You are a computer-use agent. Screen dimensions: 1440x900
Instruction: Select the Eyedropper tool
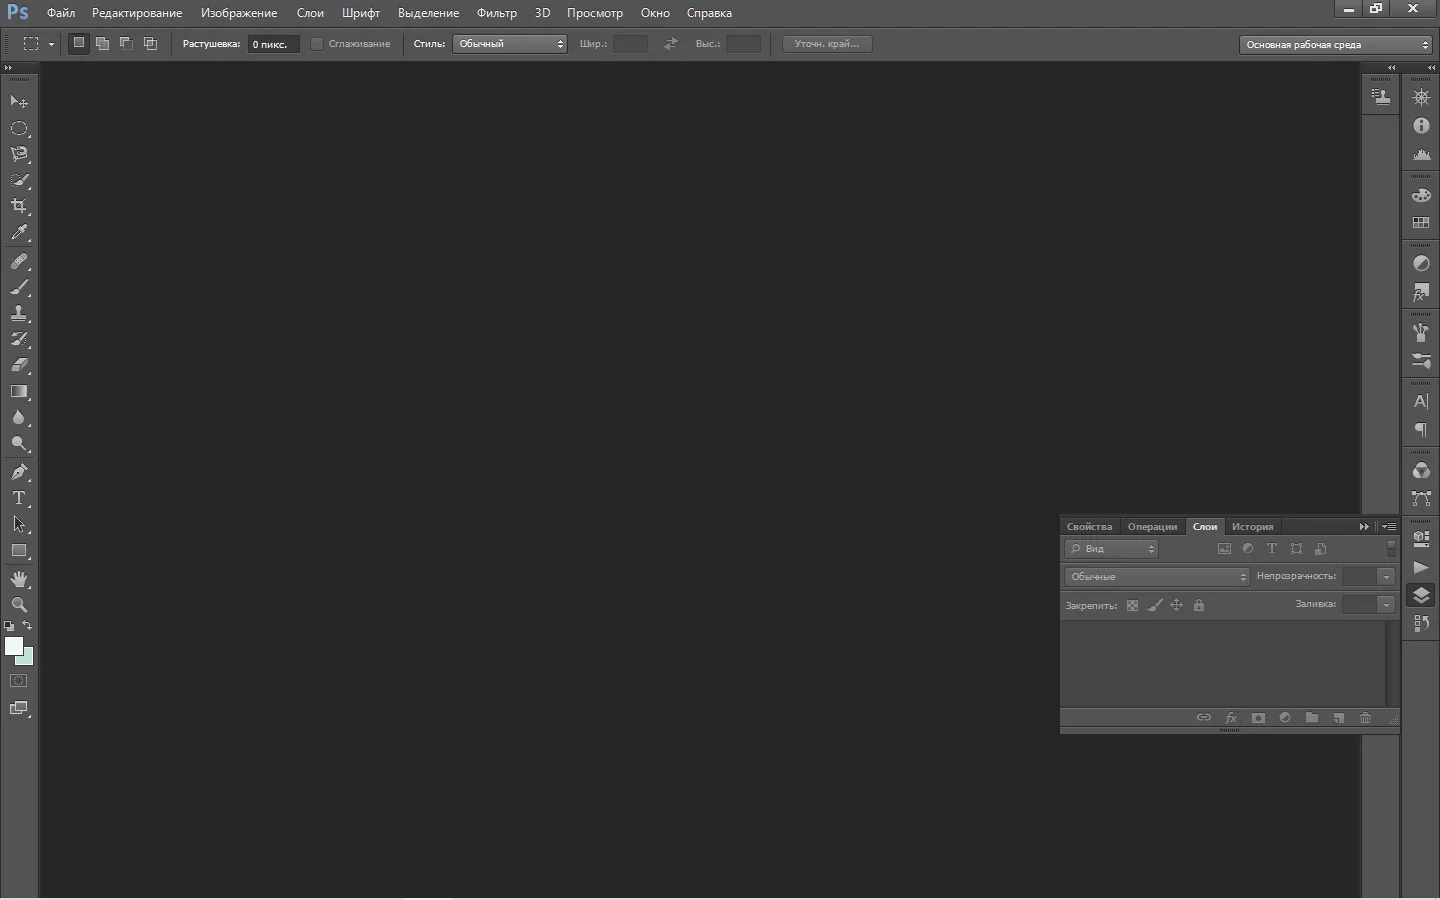tap(19, 233)
